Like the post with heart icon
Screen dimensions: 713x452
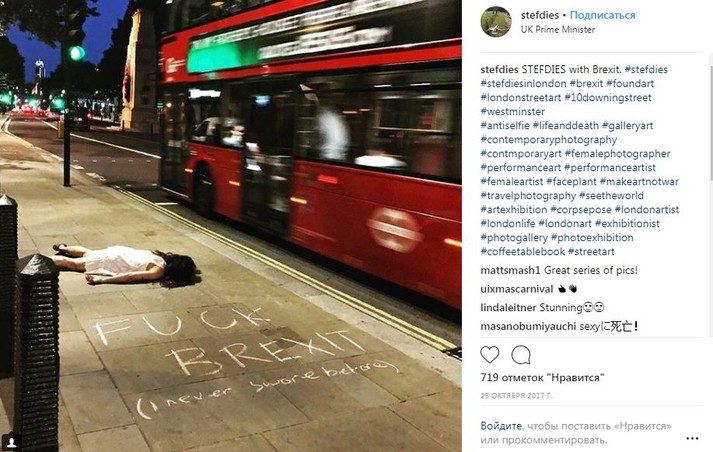tap(490, 354)
